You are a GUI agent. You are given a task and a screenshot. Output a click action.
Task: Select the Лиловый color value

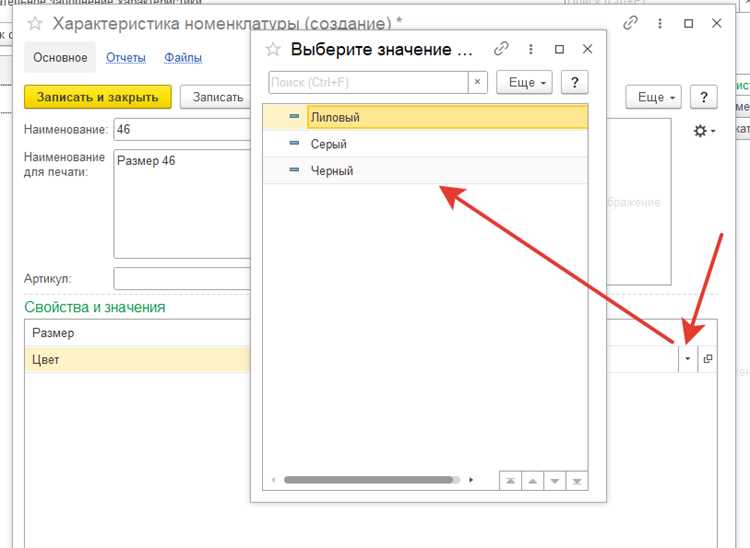[x=425, y=117]
